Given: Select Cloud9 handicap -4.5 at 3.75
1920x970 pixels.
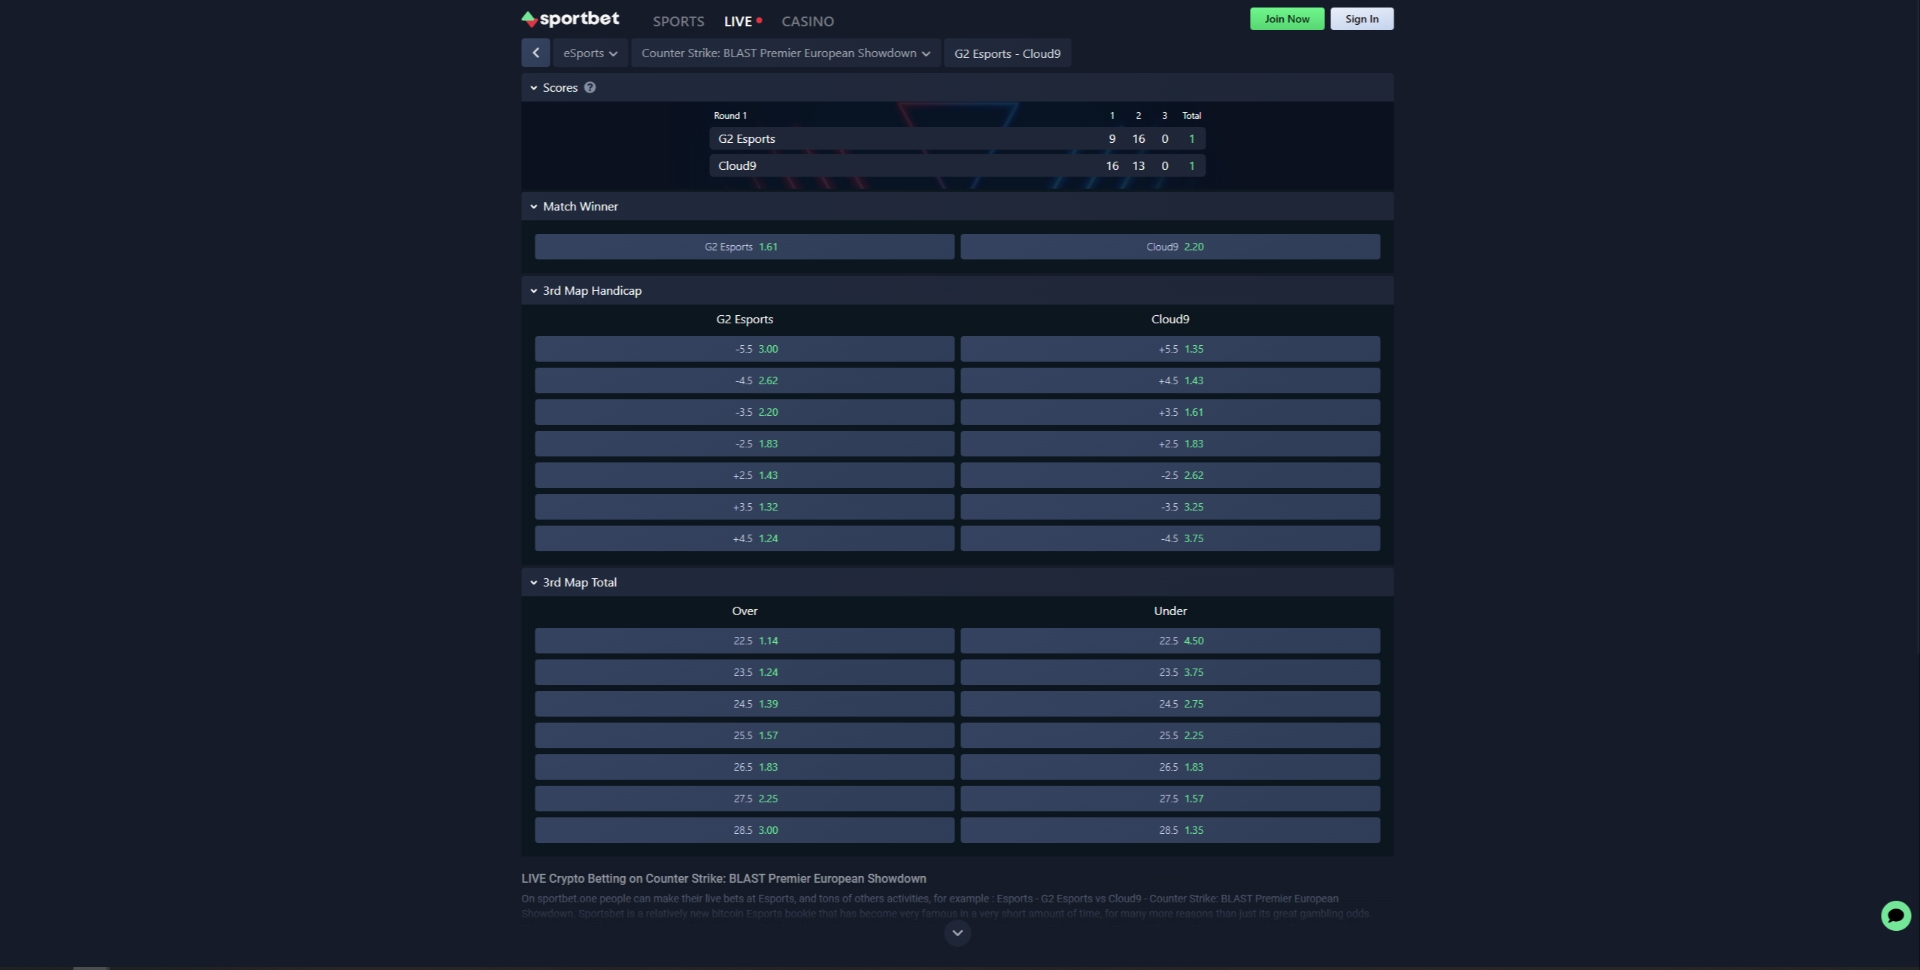Looking at the screenshot, I should click(1170, 538).
